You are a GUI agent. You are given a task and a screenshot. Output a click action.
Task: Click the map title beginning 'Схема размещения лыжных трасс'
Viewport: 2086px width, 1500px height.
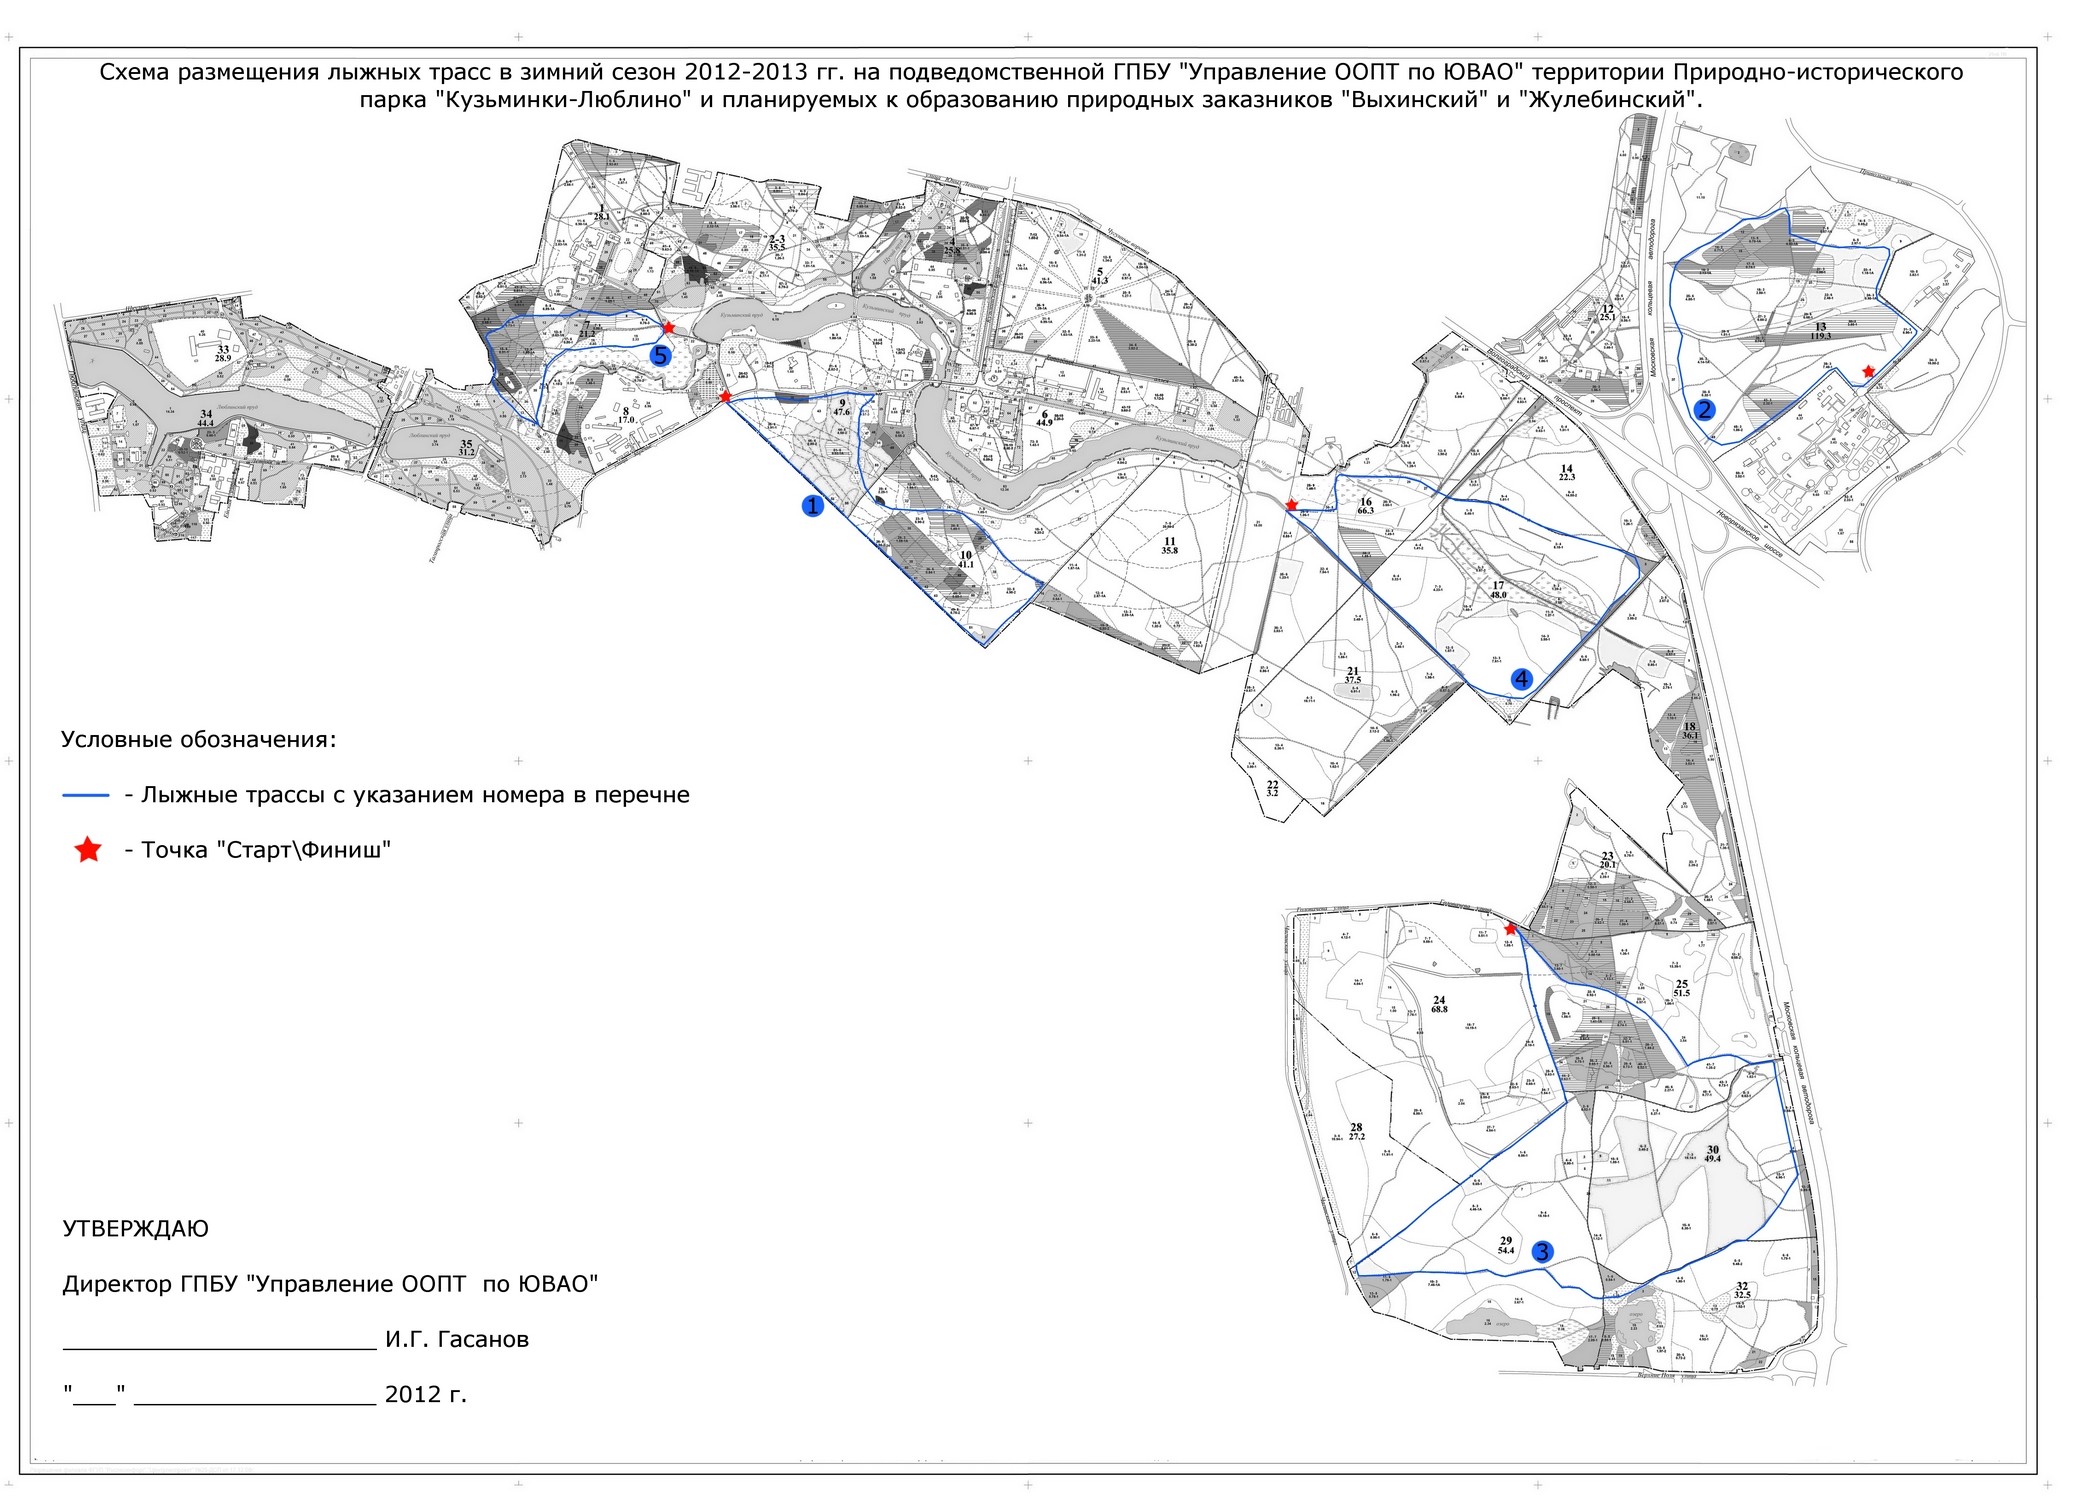coord(1030,72)
